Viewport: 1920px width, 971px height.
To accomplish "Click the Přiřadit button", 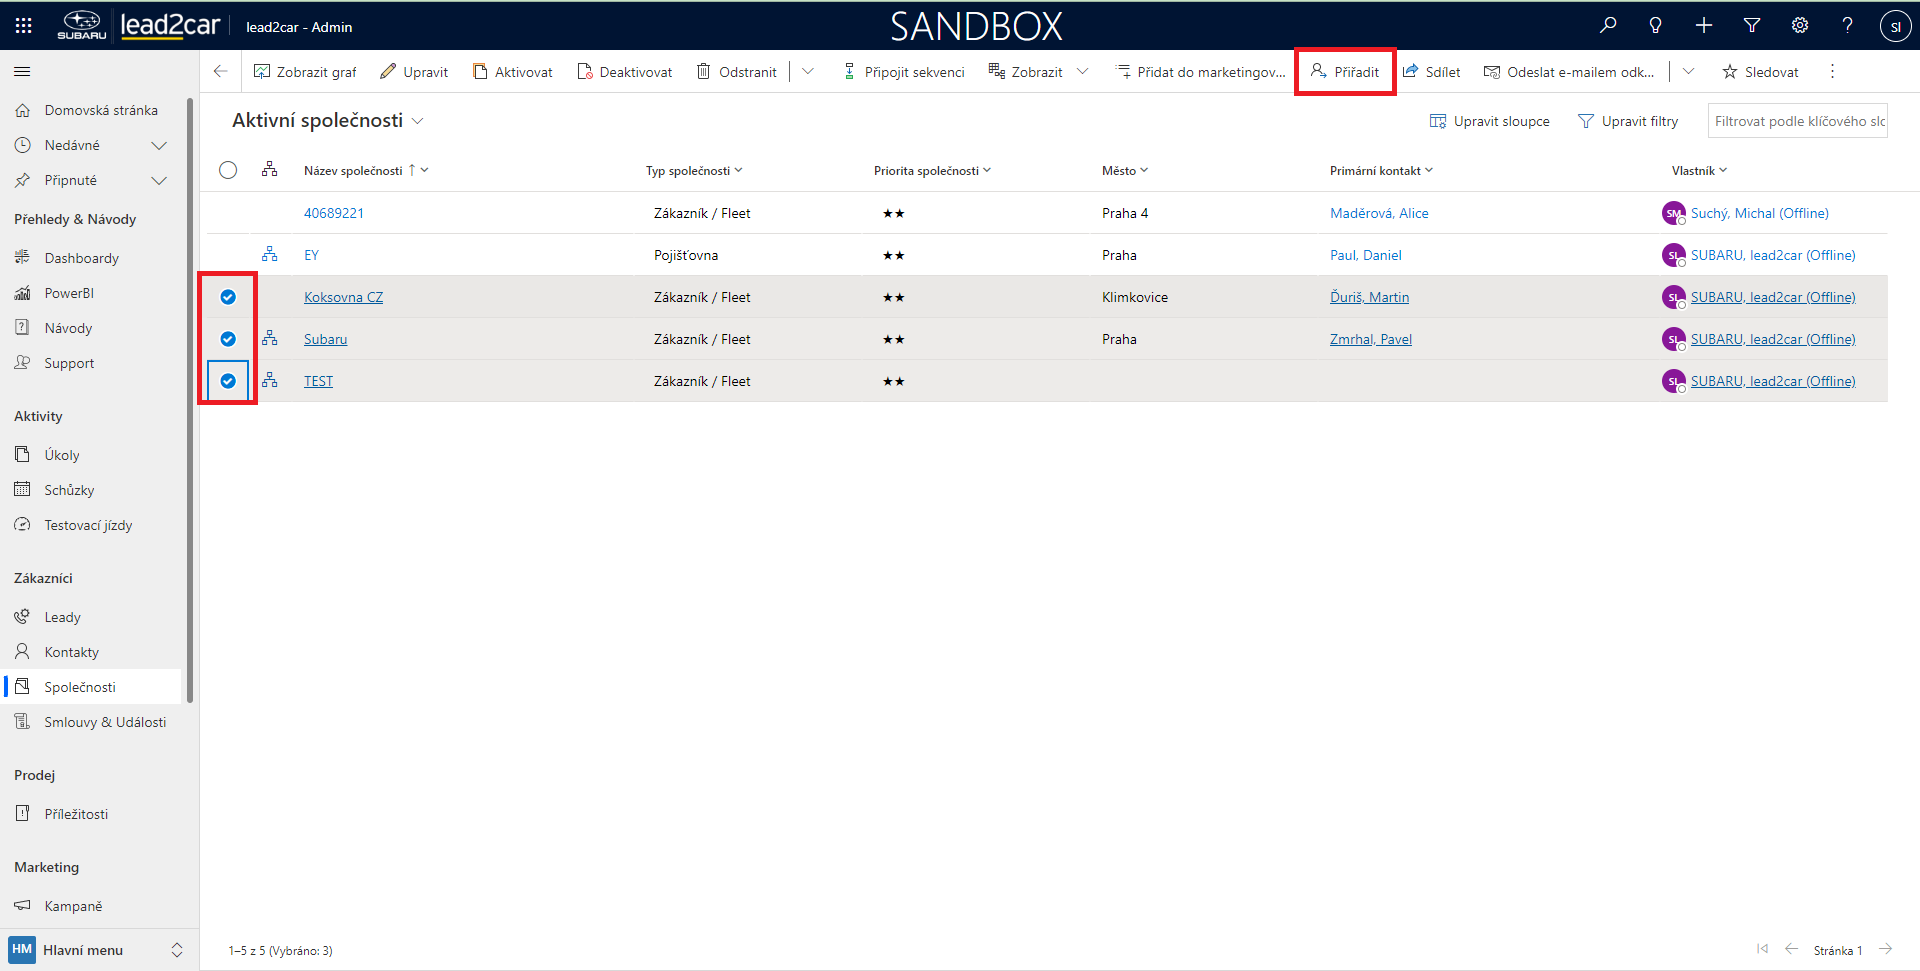I will [x=1345, y=72].
